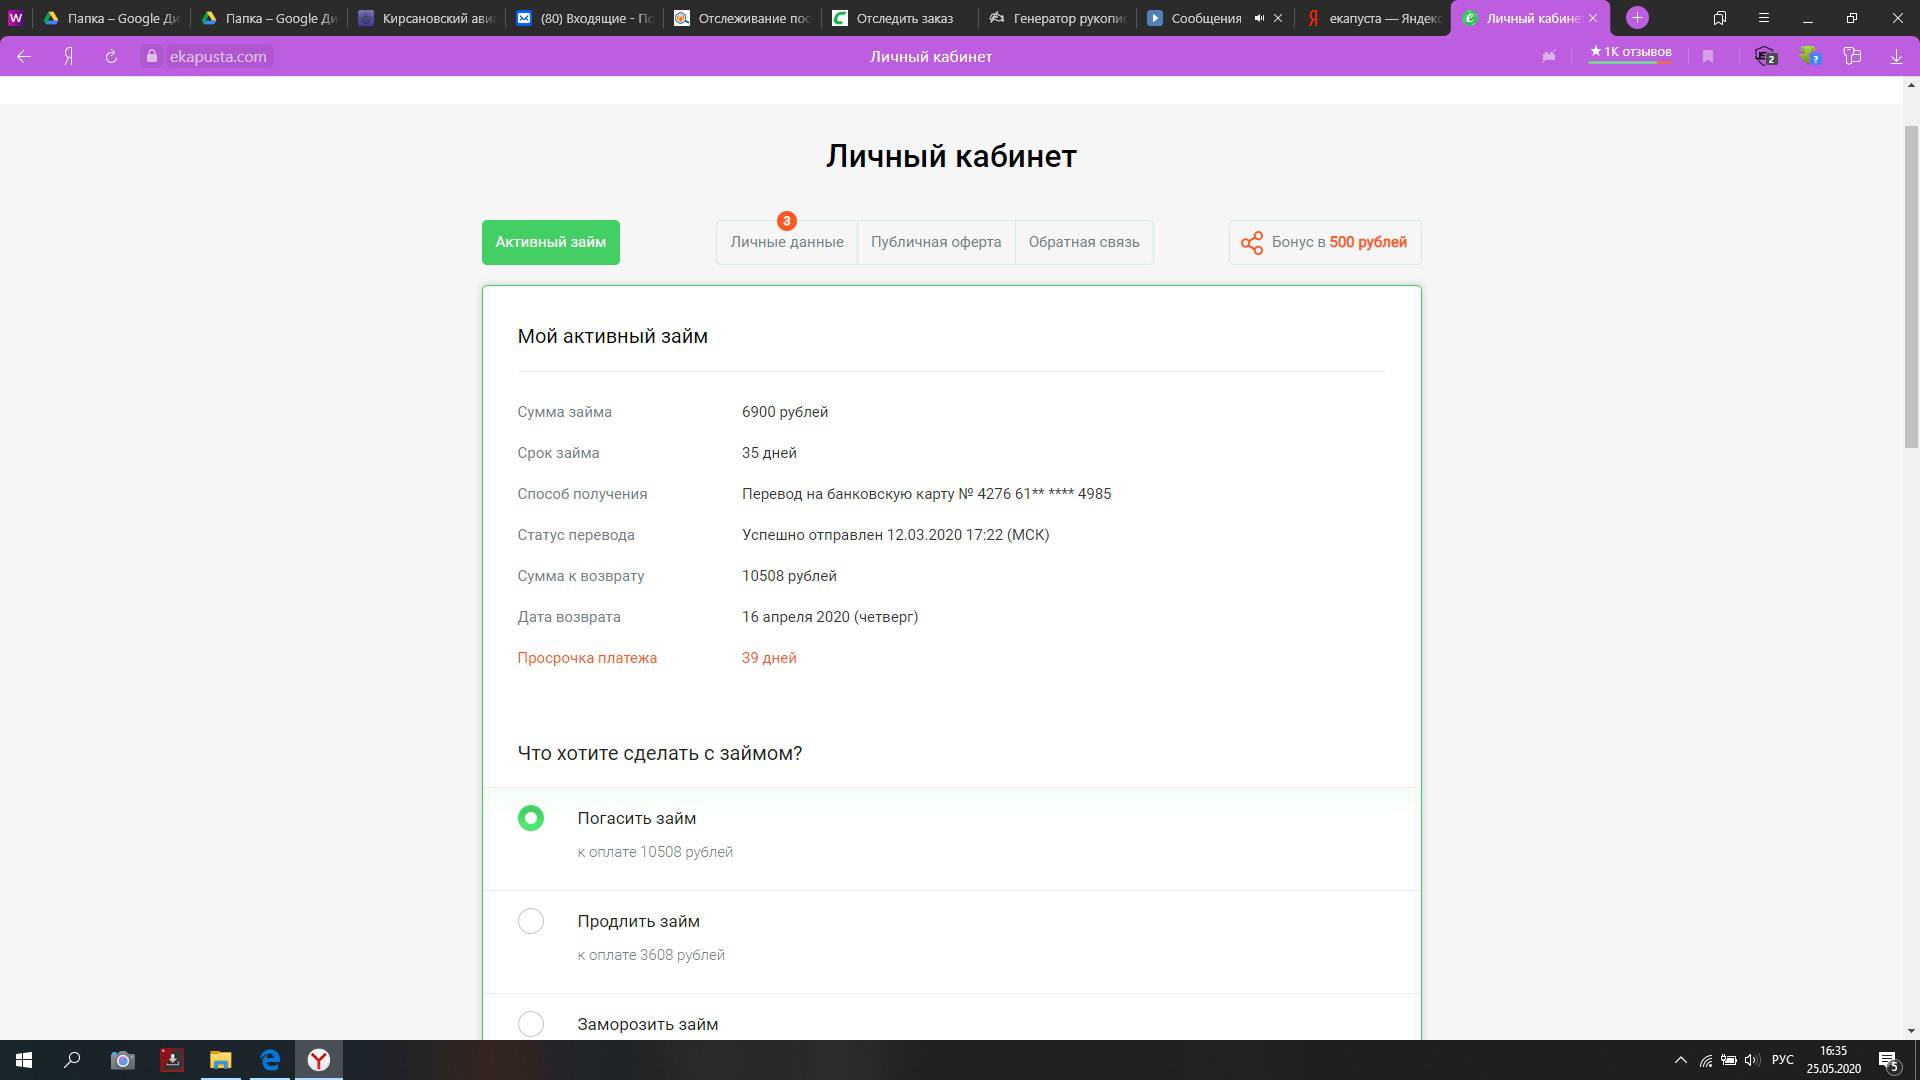
Task: Open the browser downloads arrow icon
Action: tap(1896, 57)
